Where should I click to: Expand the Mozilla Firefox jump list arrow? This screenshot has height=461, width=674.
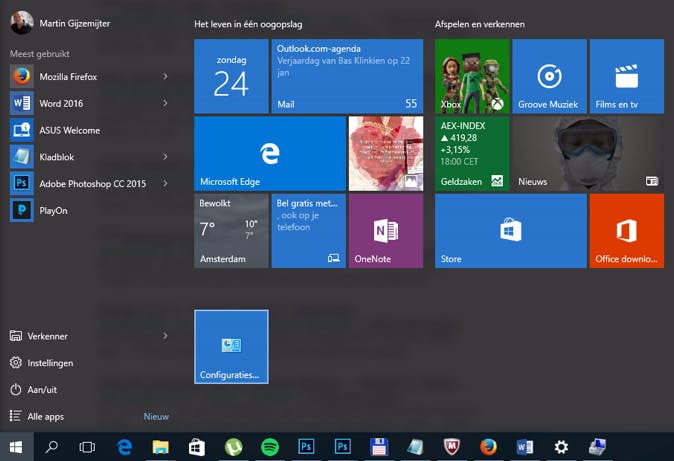[165, 76]
